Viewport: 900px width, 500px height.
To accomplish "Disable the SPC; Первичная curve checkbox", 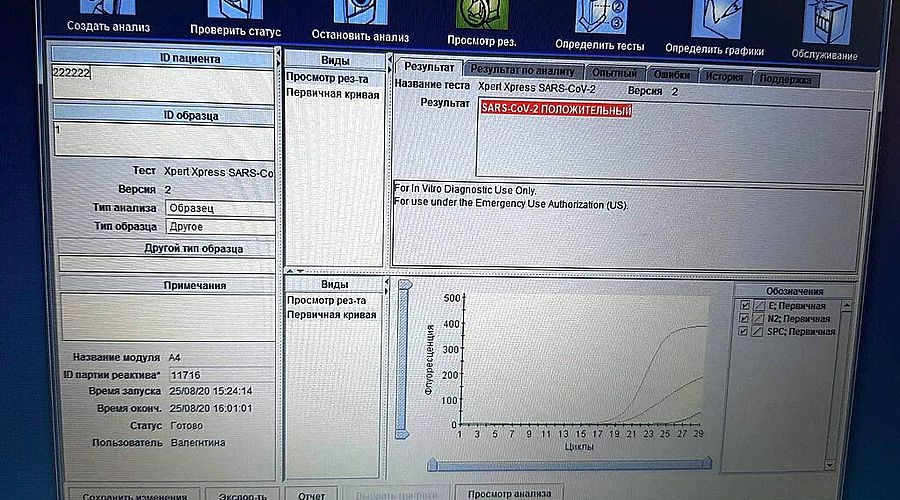I will [x=742, y=331].
